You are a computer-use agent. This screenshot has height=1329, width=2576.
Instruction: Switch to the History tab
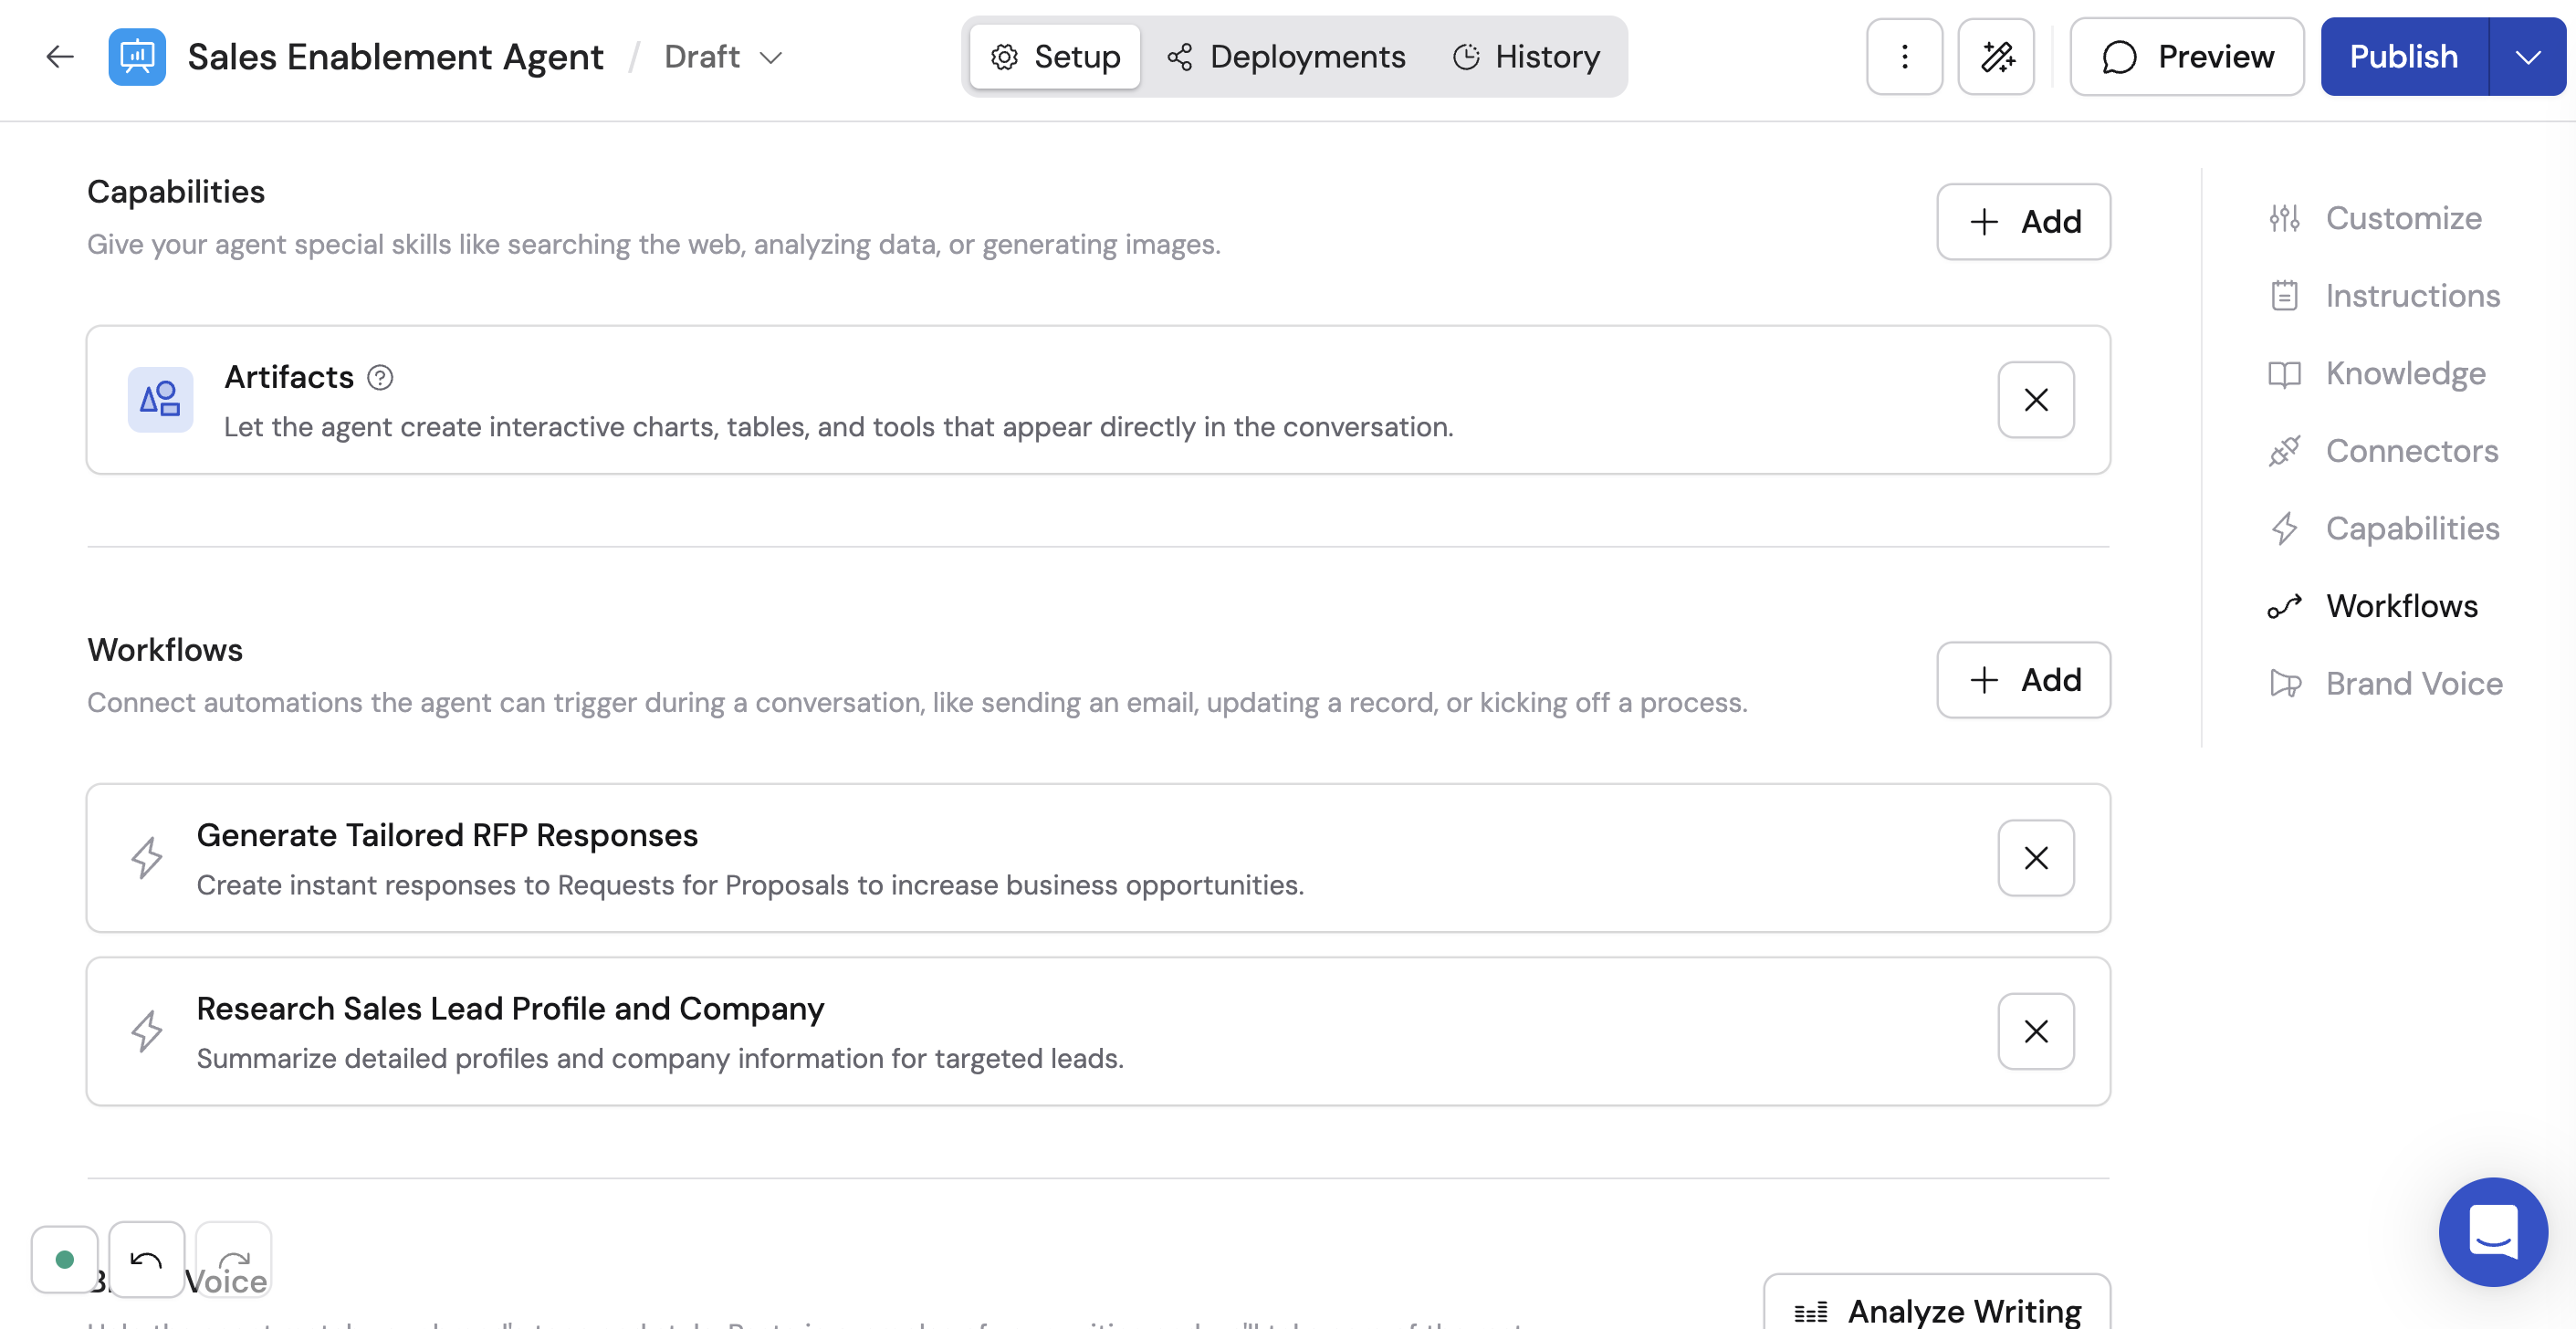click(x=1526, y=57)
